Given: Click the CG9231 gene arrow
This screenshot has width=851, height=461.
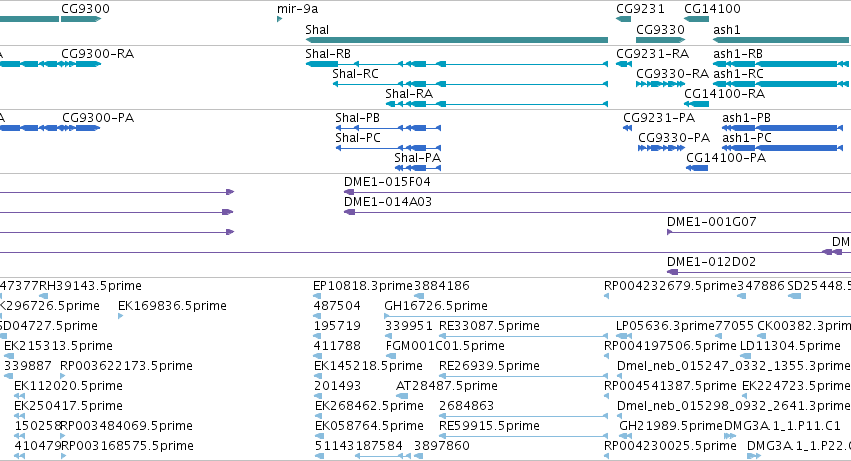Looking at the screenshot, I should pos(624,19).
